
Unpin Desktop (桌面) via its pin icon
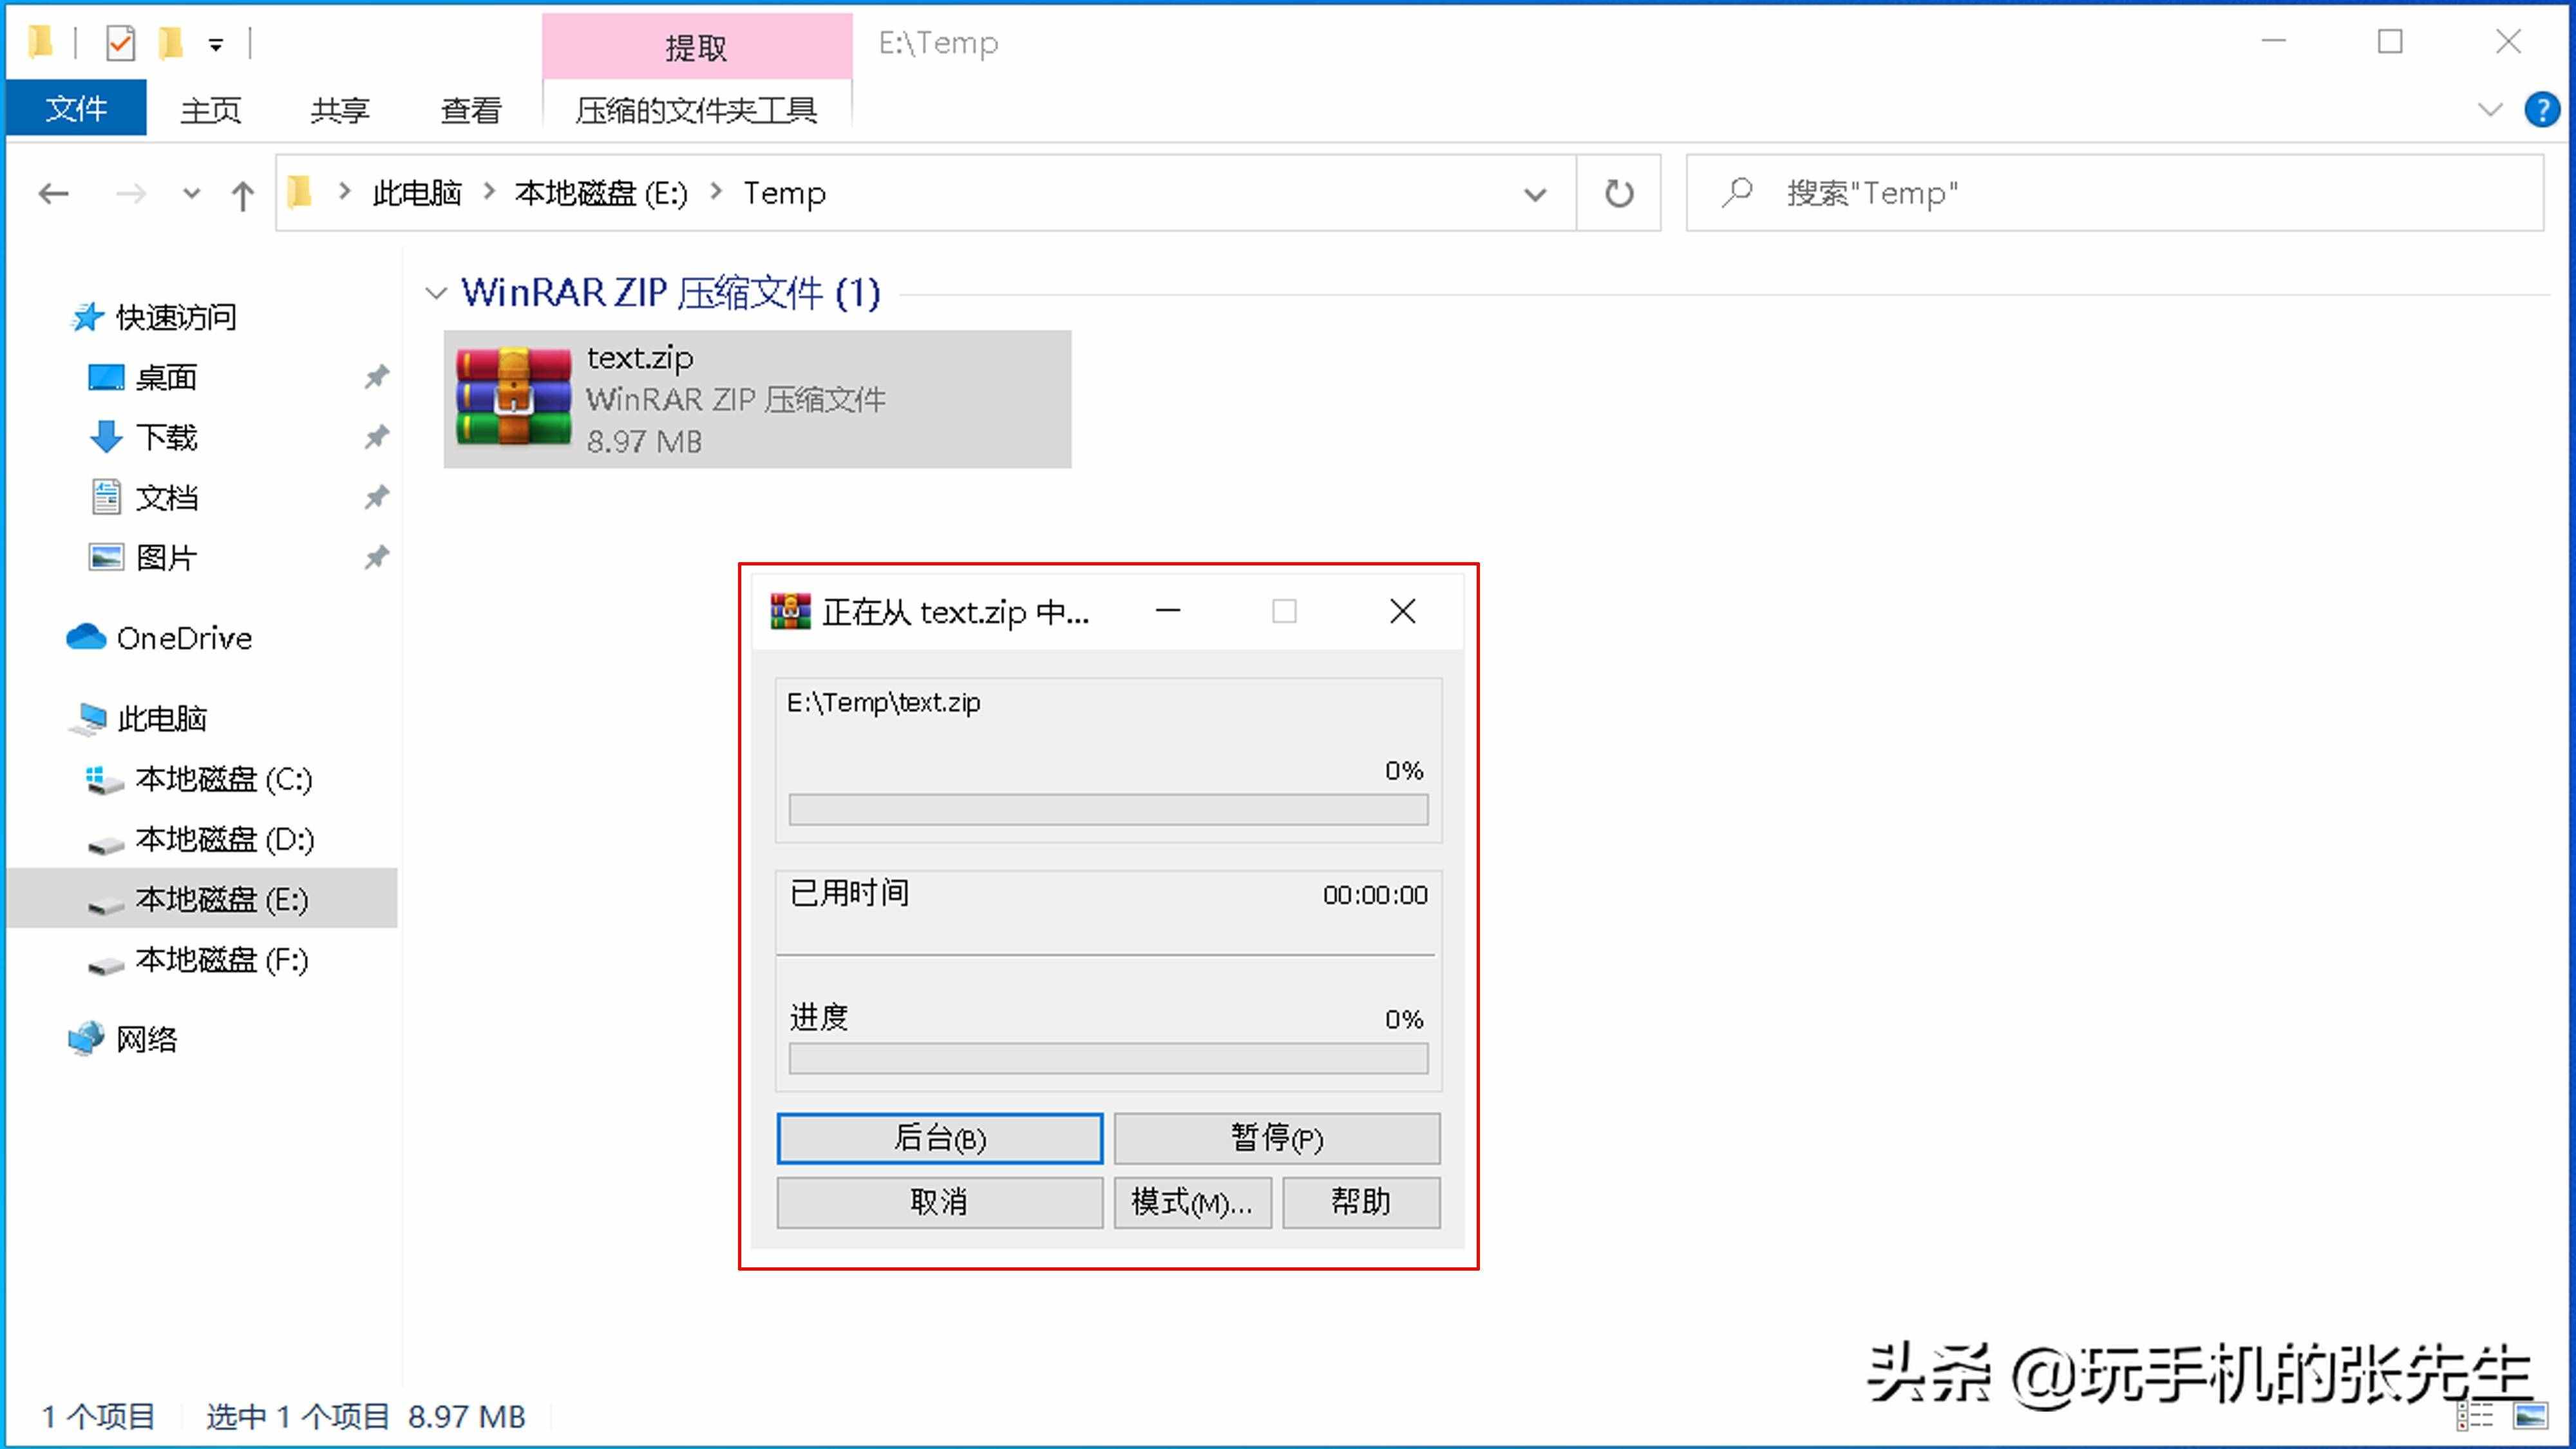[376, 377]
